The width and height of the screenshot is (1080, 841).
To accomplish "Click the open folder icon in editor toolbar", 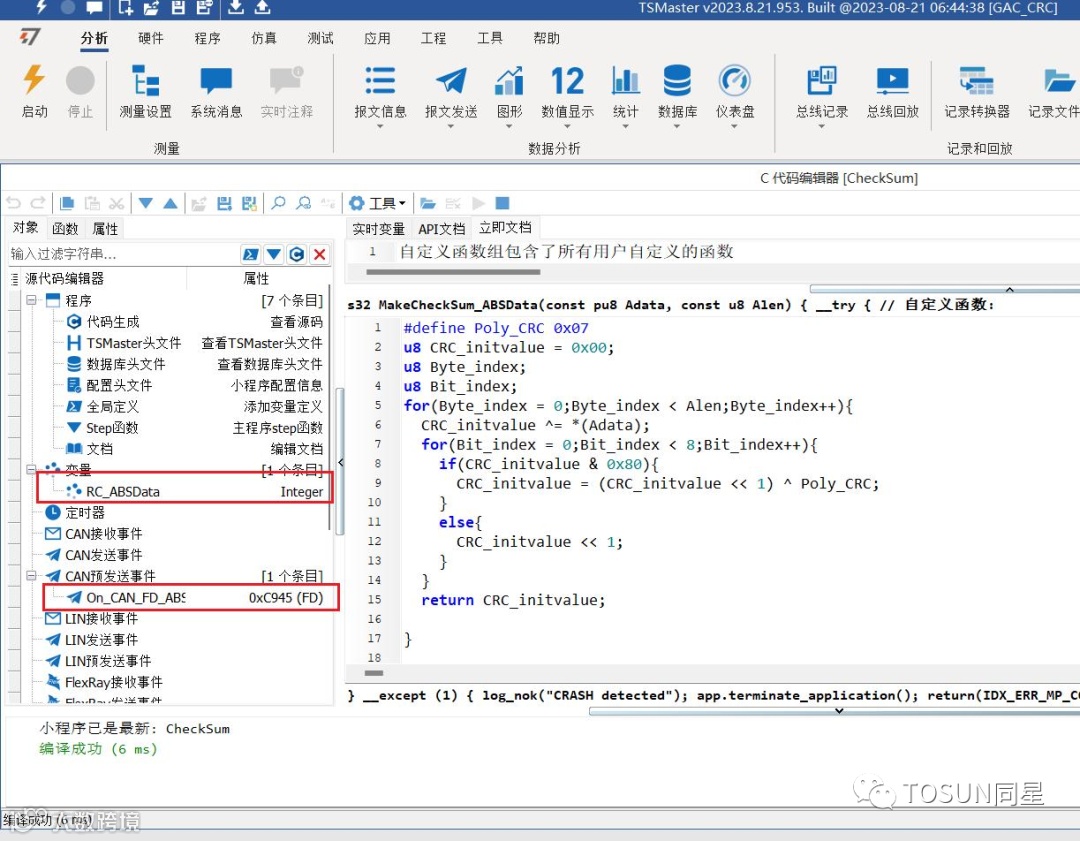I will (x=428, y=203).
